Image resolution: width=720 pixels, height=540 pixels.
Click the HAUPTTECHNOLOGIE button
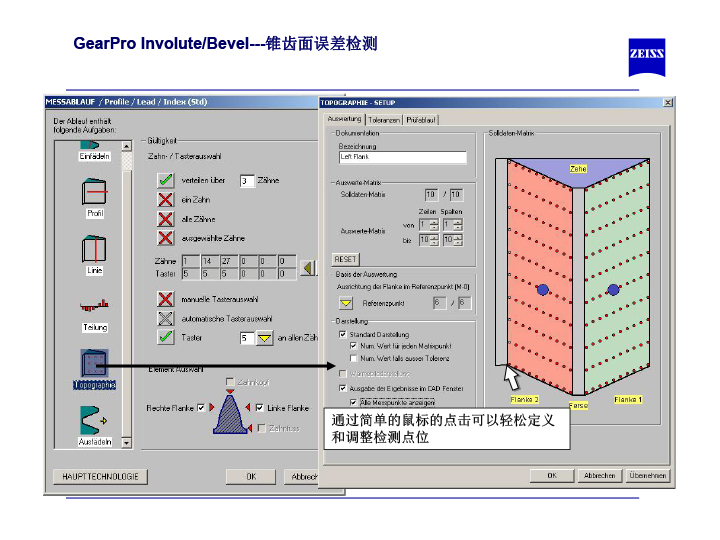click(100, 476)
